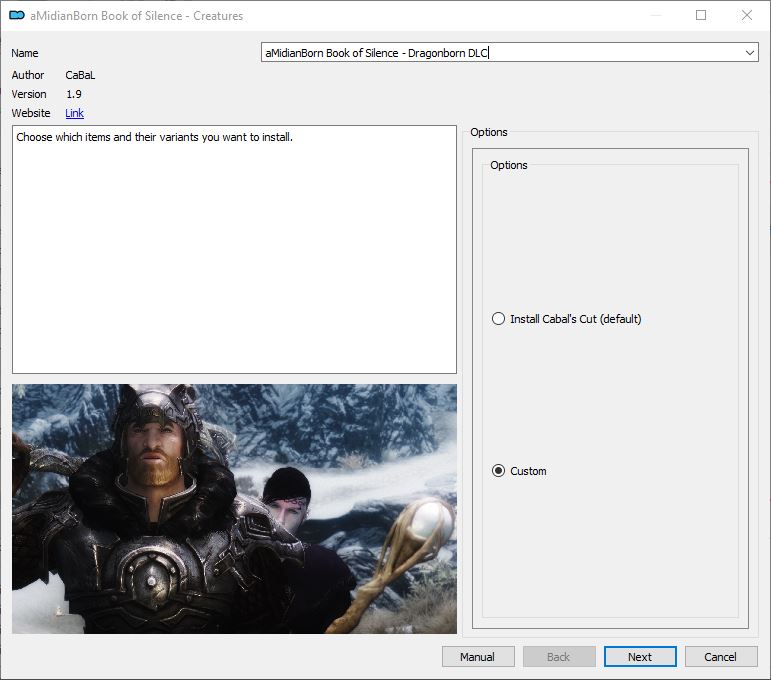Screen dimensions: 771x680
Task: Click the Version label
Action: coord(29,94)
